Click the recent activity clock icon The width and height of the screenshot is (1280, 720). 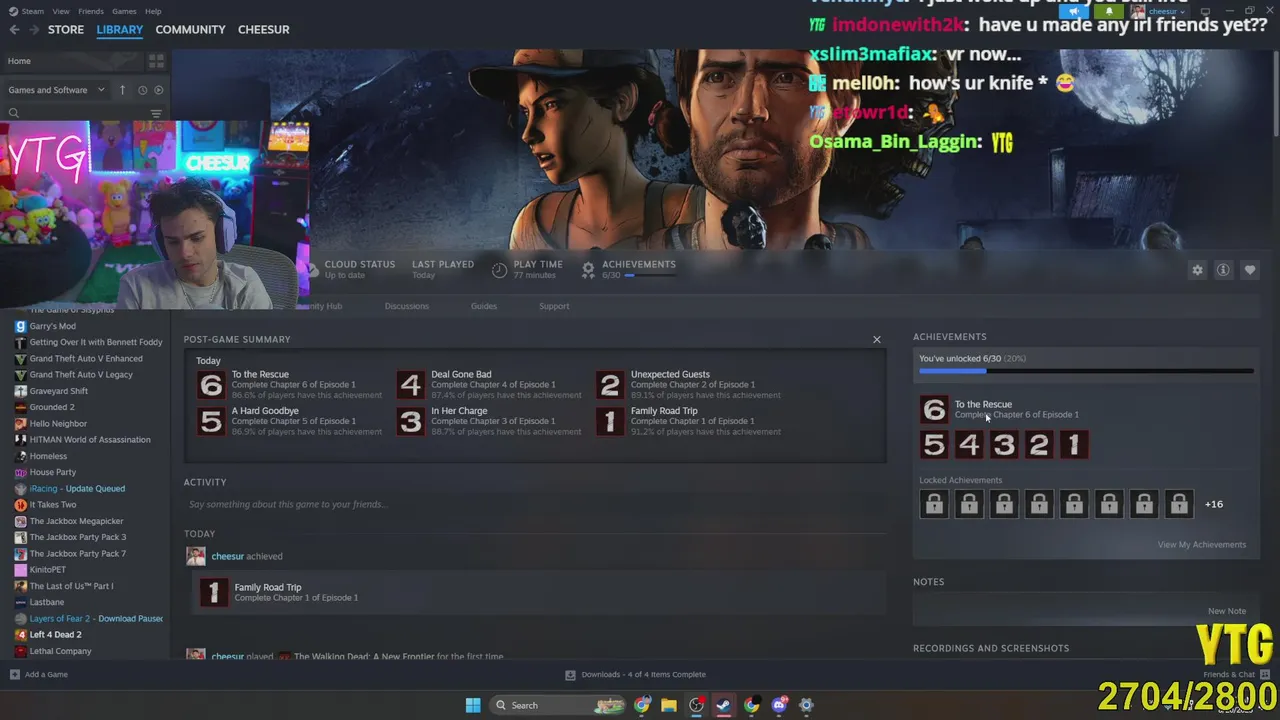[142, 90]
